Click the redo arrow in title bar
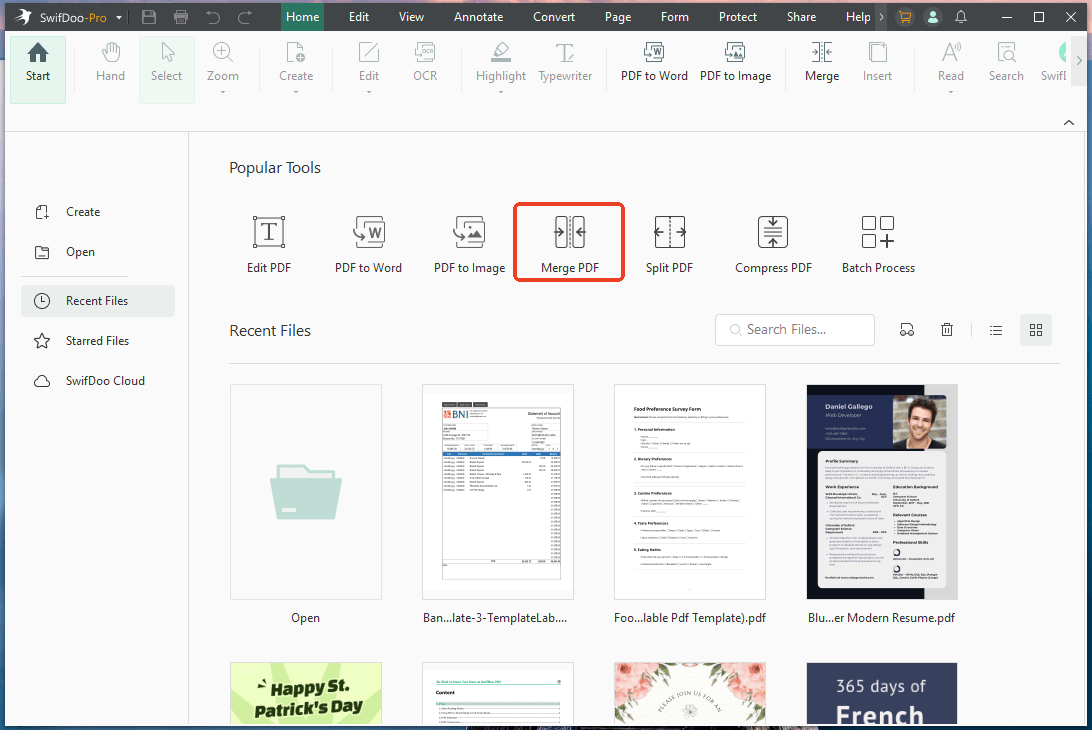 pyautogui.click(x=244, y=17)
